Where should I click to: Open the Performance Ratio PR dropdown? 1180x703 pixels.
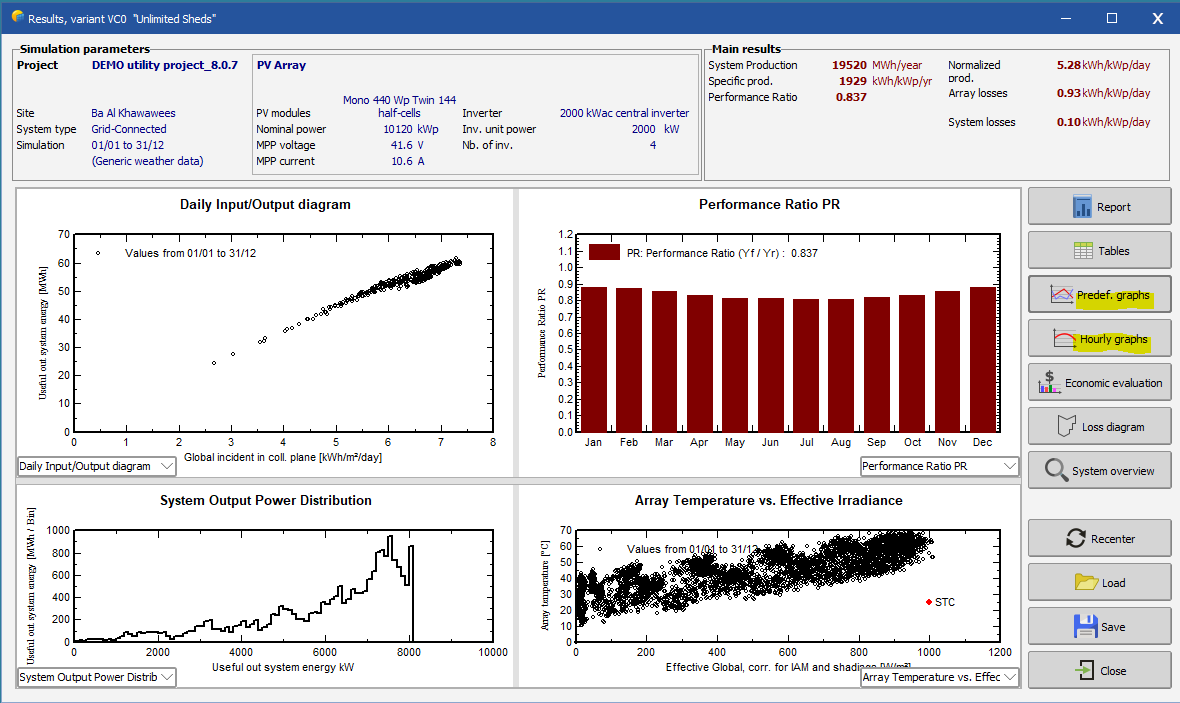click(939, 466)
